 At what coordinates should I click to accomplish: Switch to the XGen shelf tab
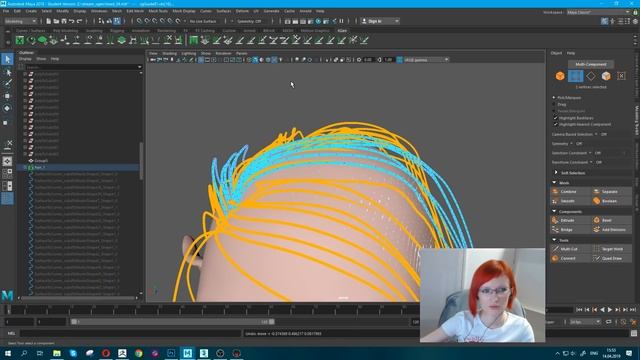coord(342,31)
